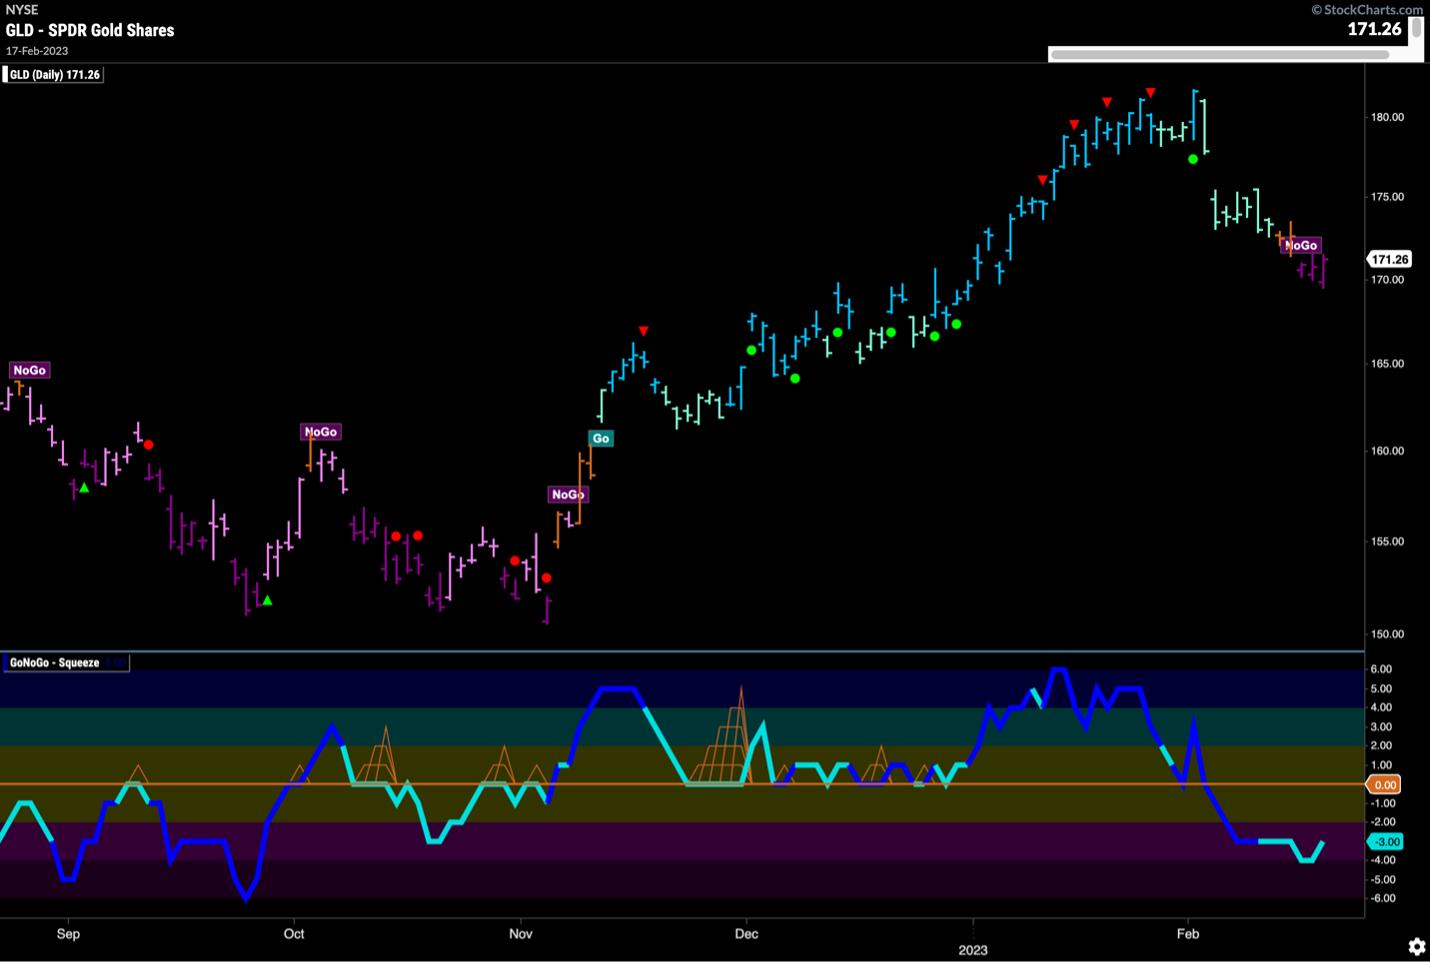
Task: Click the late August NoGo label
Action: 29,370
